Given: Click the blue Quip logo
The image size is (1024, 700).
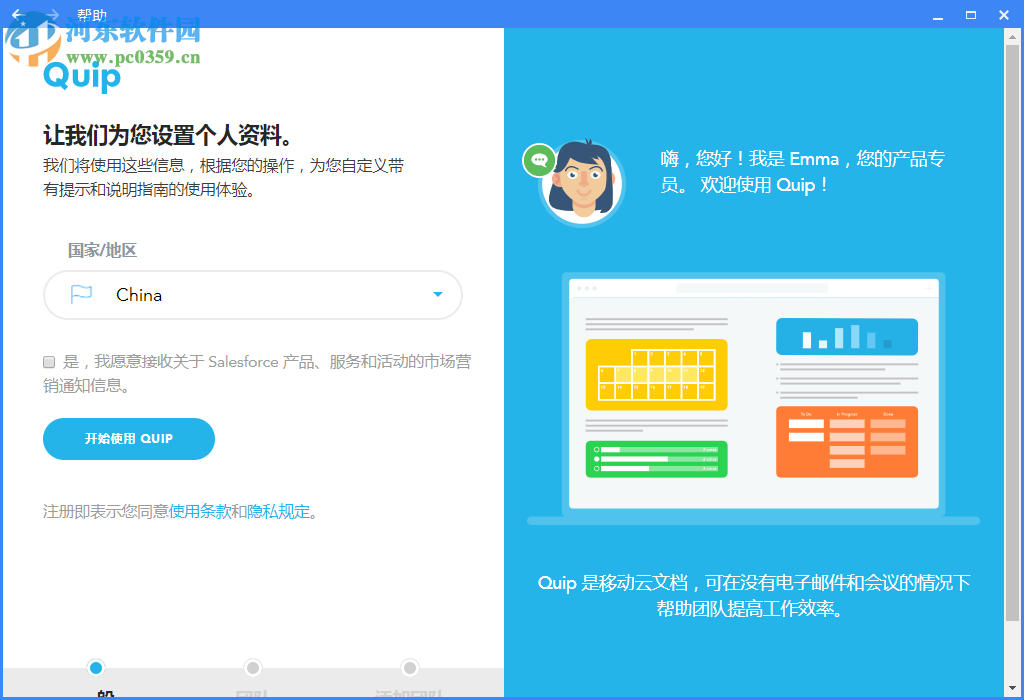Looking at the screenshot, I should tap(82, 76).
